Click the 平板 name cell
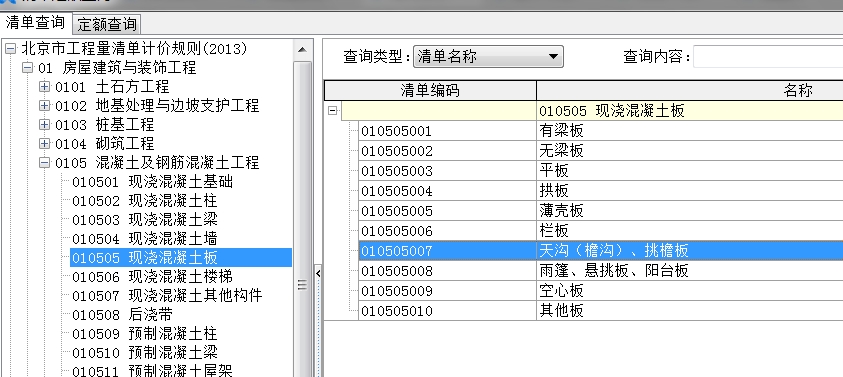The width and height of the screenshot is (843, 377). click(690, 171)
